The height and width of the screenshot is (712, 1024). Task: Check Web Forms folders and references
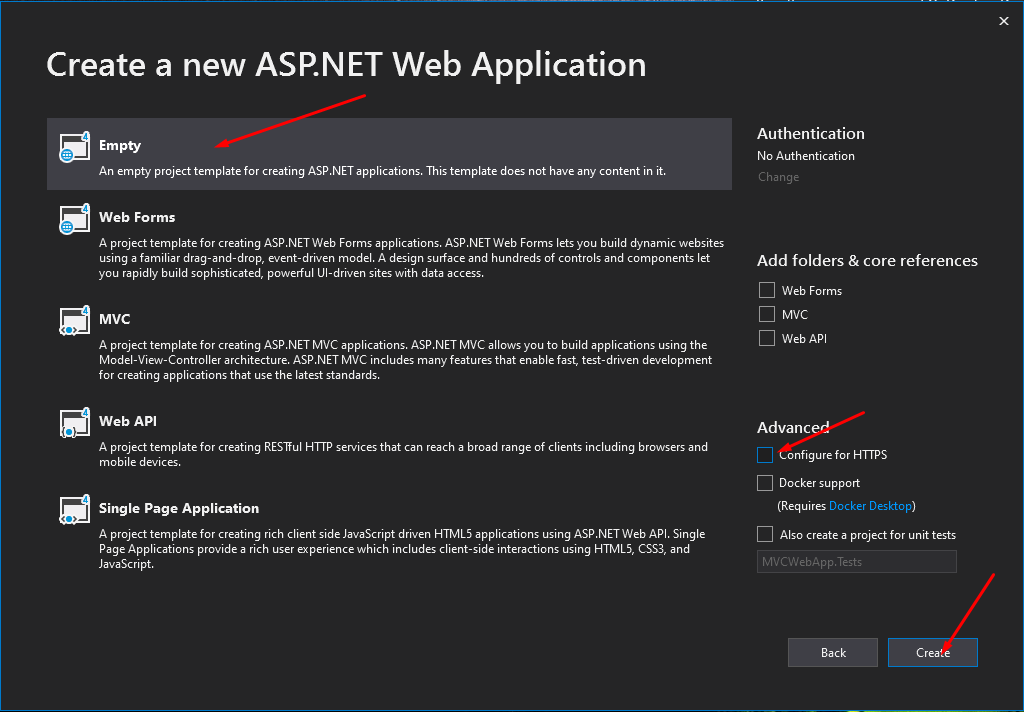(767, 290)
